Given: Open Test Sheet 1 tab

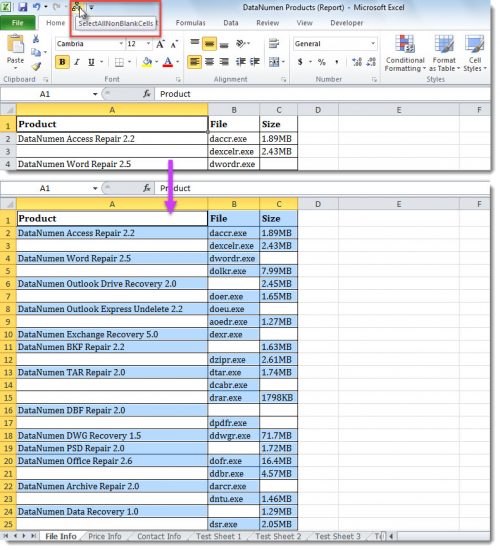Looking at the screenshot, I should click(218, 536).
